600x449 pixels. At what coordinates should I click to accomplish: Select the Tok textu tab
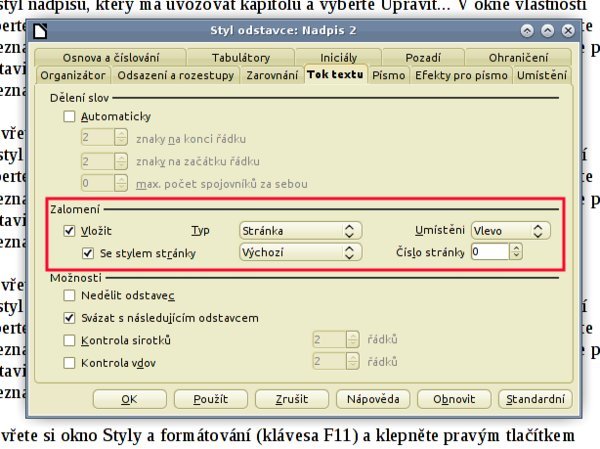coord(336,74)
